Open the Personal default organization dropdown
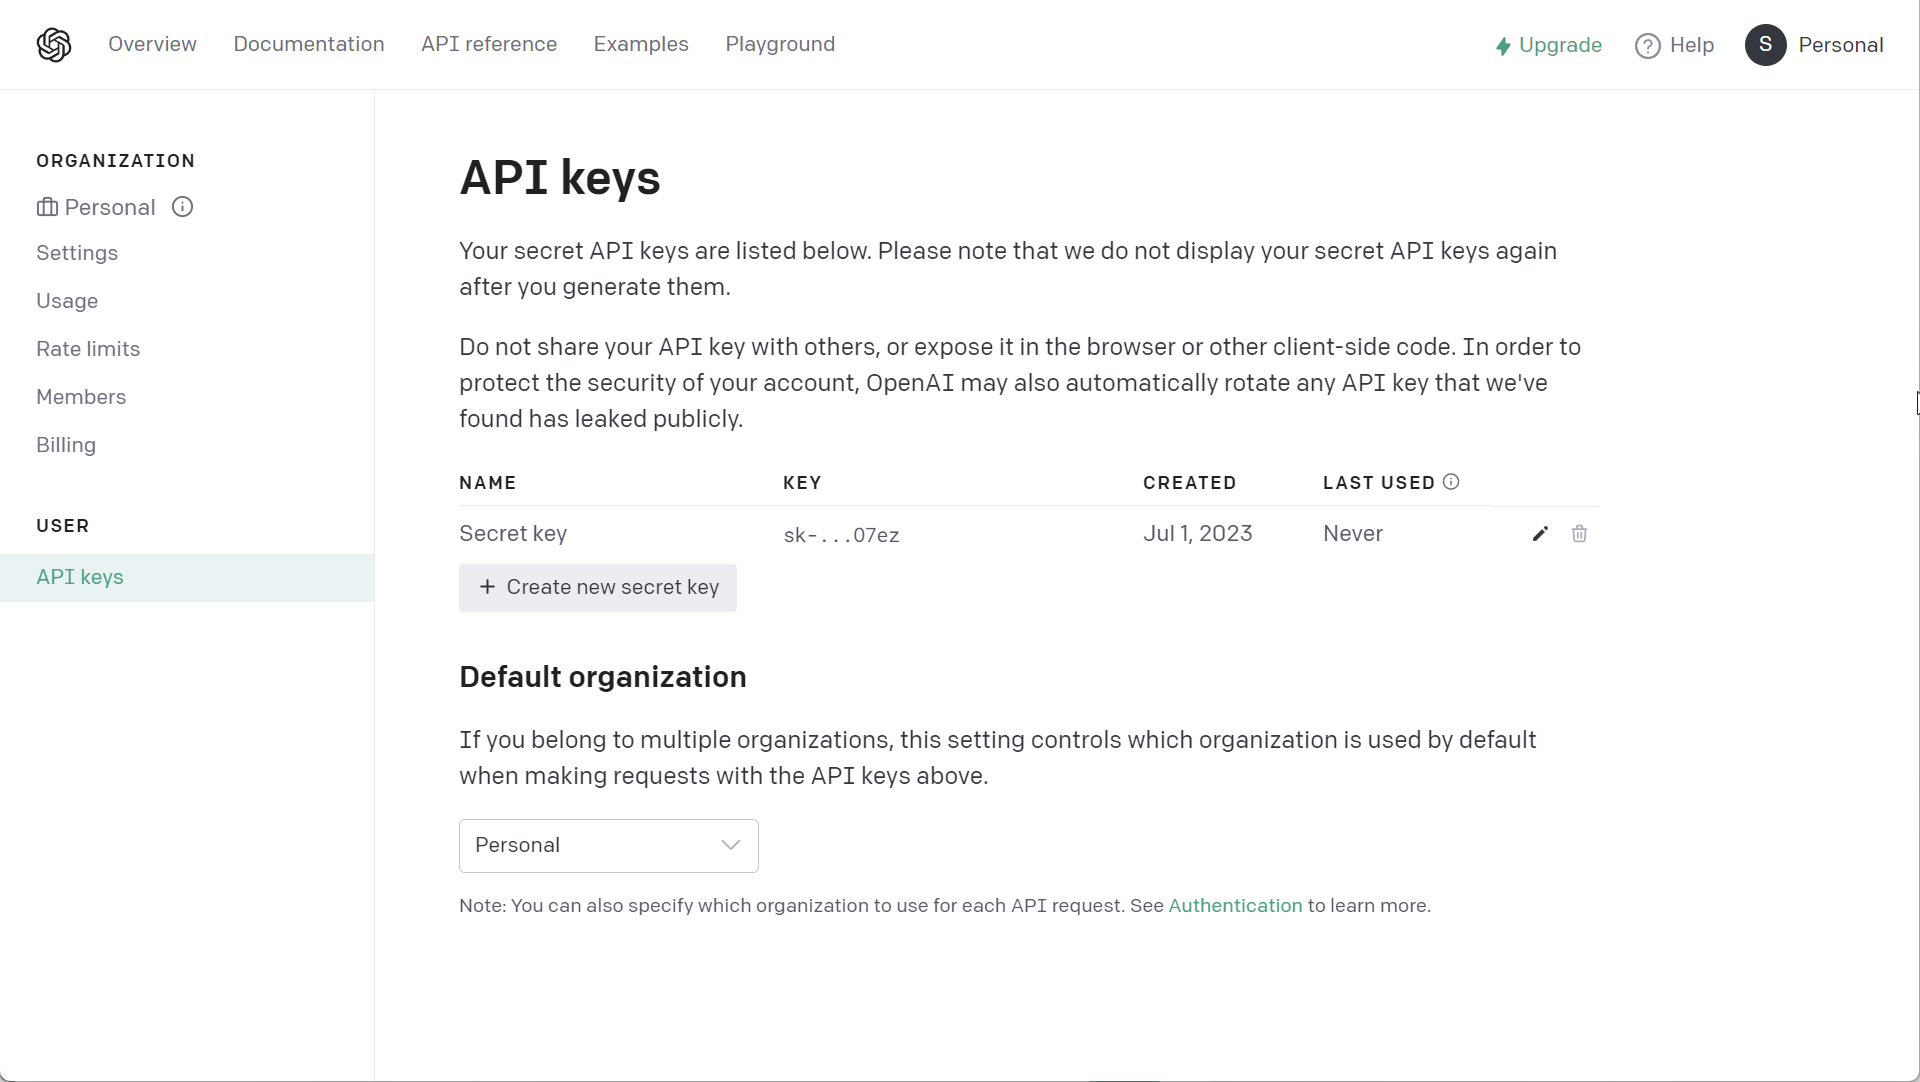The height and width of the screenshot is (1082, 1920). tap(608, 846)
